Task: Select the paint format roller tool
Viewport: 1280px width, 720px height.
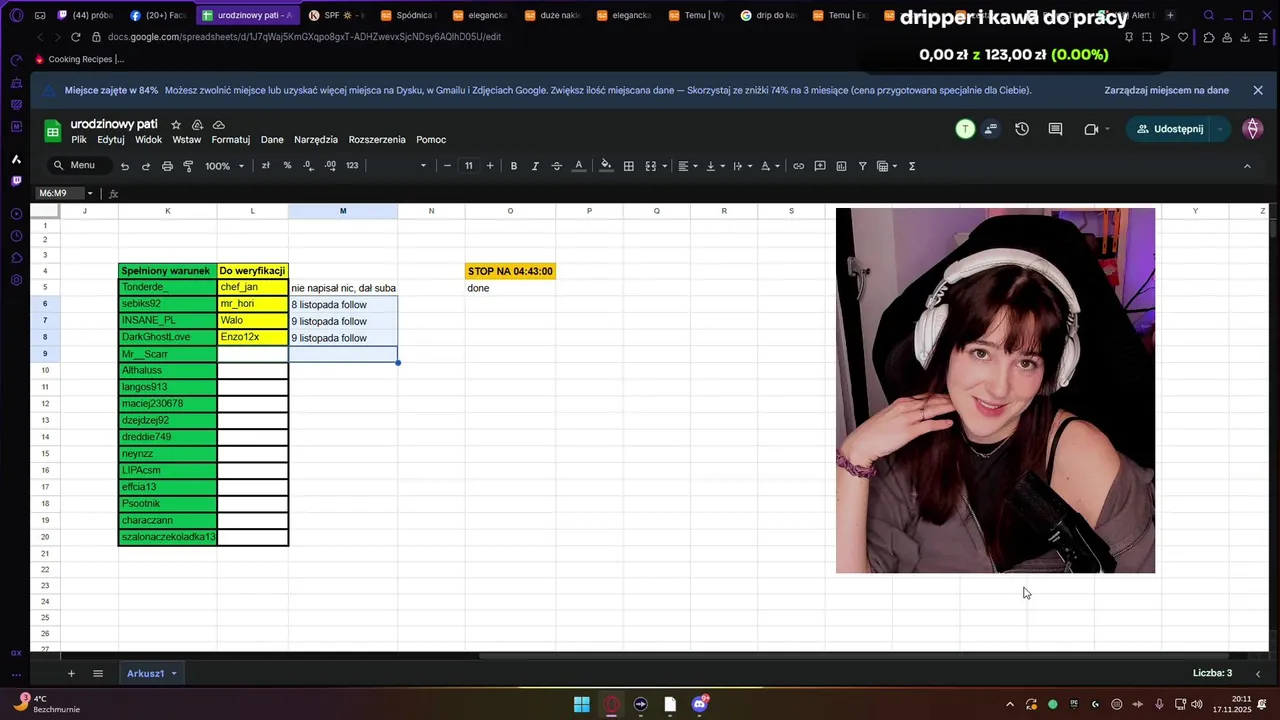Action: coord(188,166)
